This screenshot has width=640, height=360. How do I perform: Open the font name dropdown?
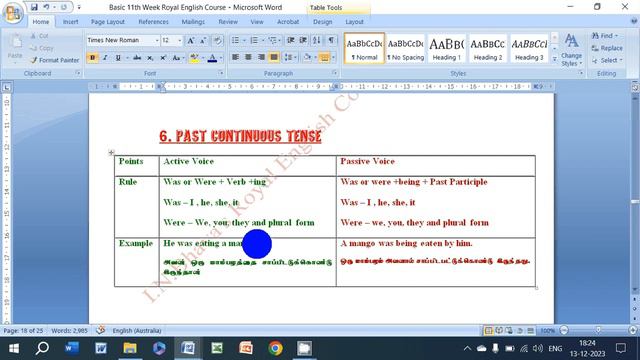click(x=157, y=40)
